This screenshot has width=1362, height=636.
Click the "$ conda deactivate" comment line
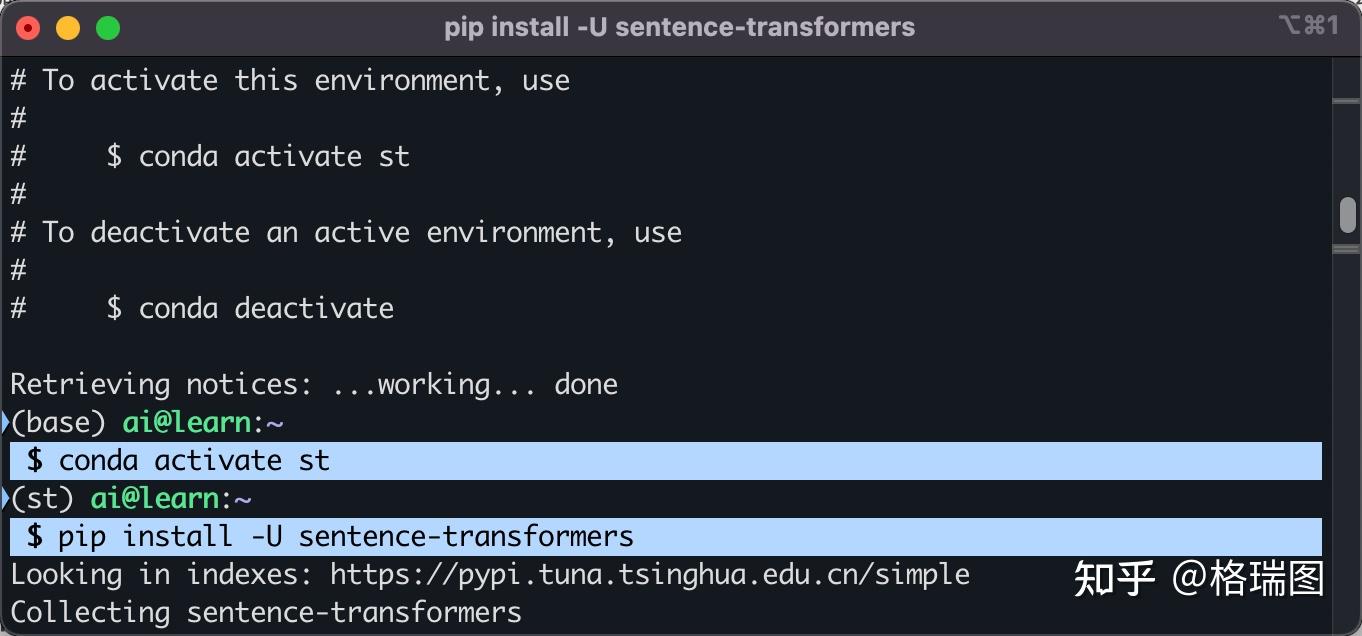tap(250, 309)
